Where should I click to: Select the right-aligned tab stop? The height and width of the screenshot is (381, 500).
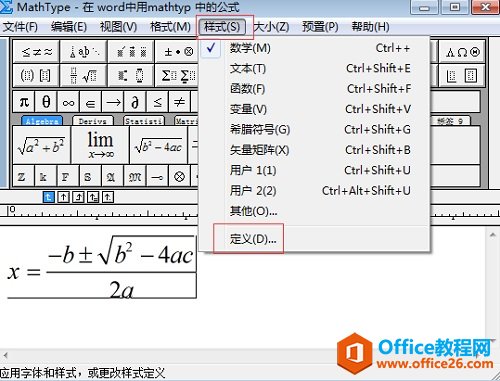click(x=78, y=197)
